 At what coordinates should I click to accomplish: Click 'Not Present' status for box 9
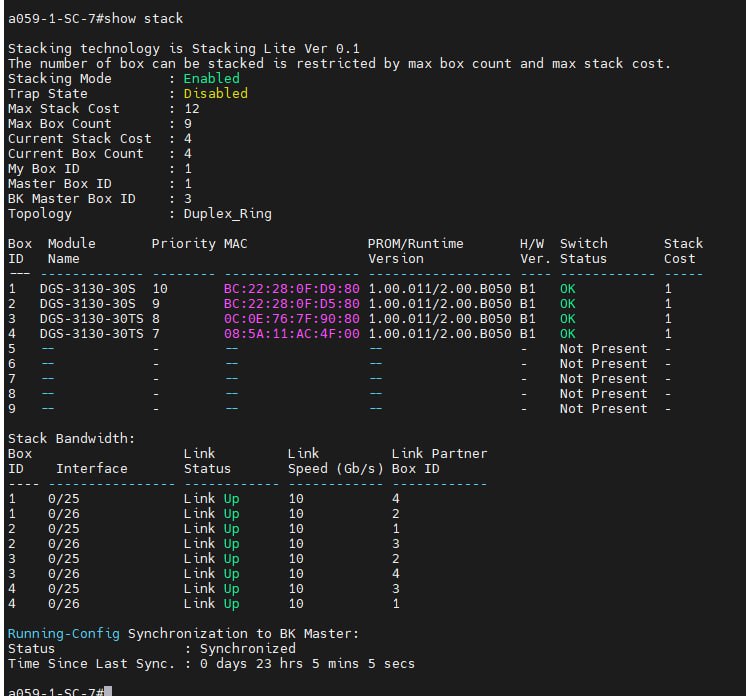click(603, 409)
